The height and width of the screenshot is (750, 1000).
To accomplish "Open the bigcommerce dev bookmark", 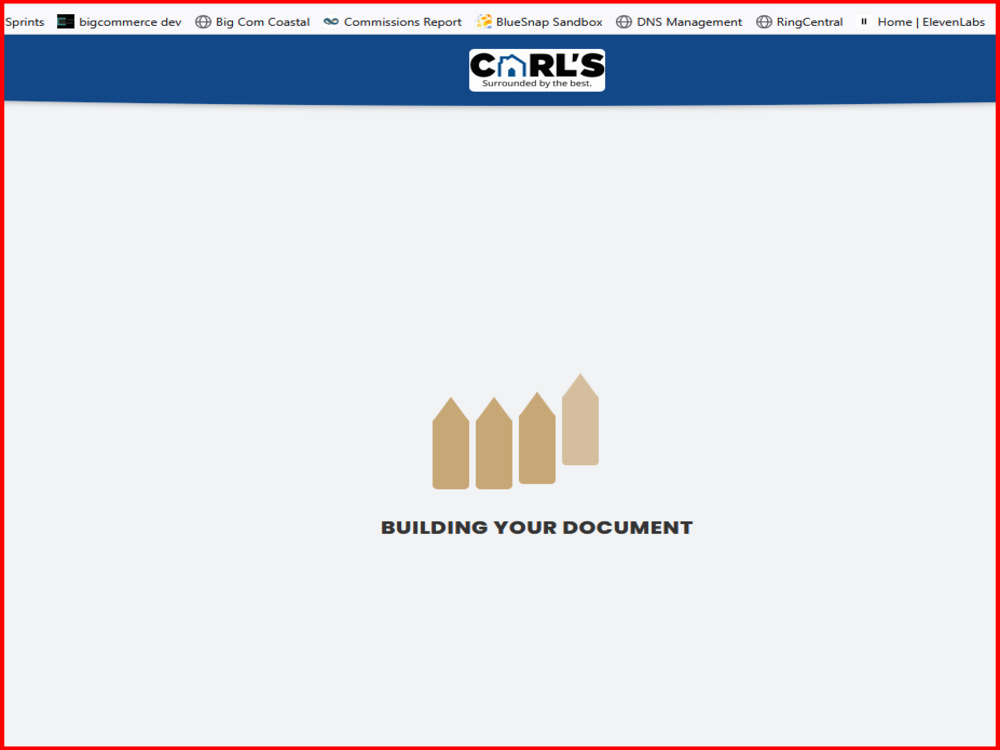I will point(119,22).
